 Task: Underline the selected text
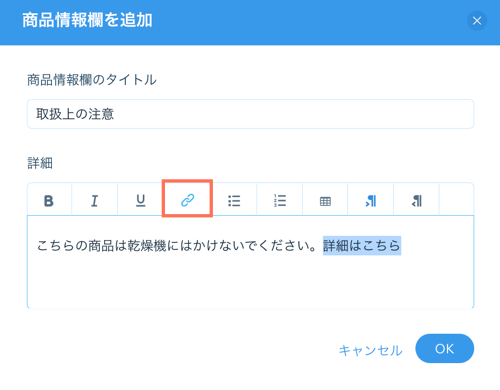point(141,201)
